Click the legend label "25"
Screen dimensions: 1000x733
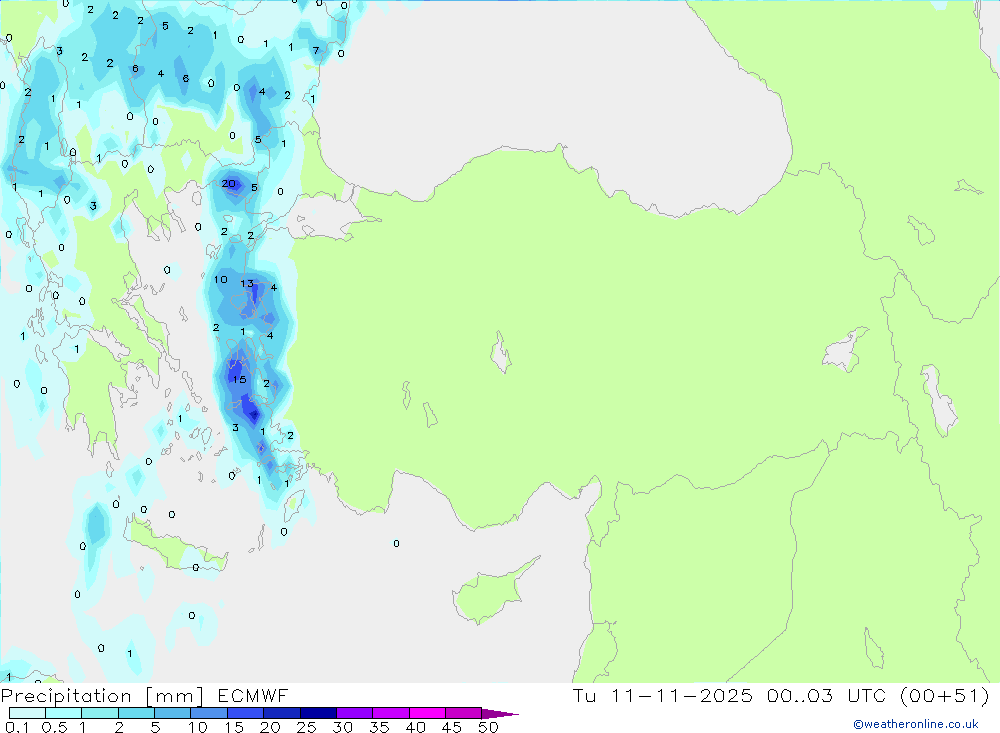(306, 727)
